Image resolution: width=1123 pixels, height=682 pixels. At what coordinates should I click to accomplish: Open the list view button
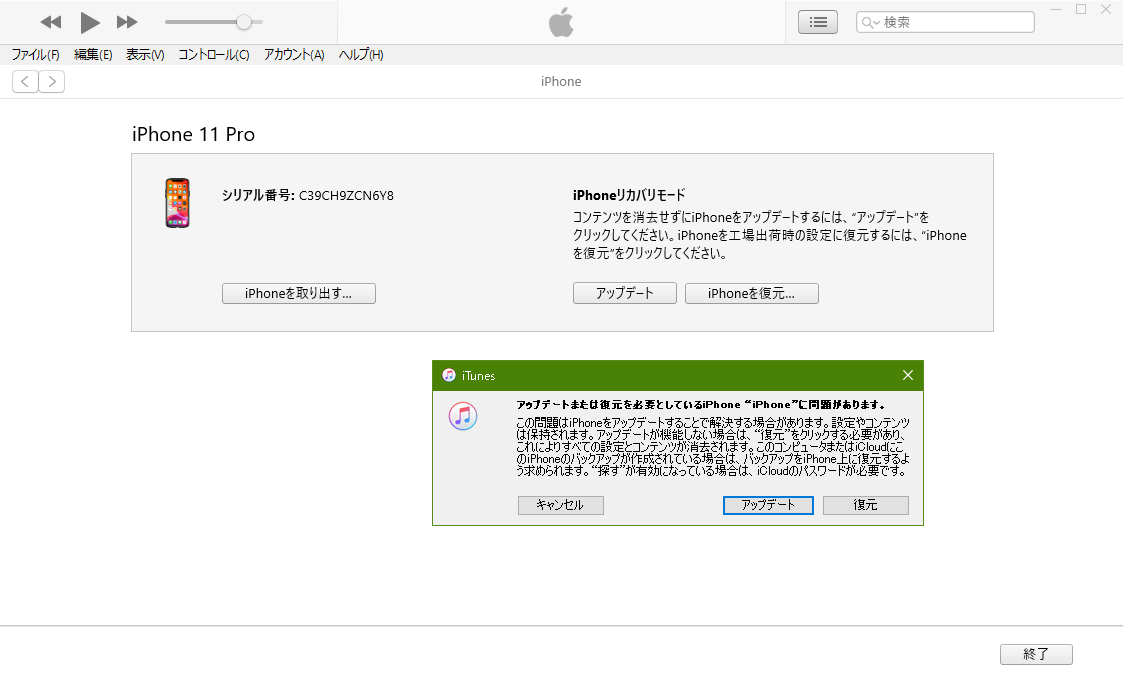tap(818, 22)
